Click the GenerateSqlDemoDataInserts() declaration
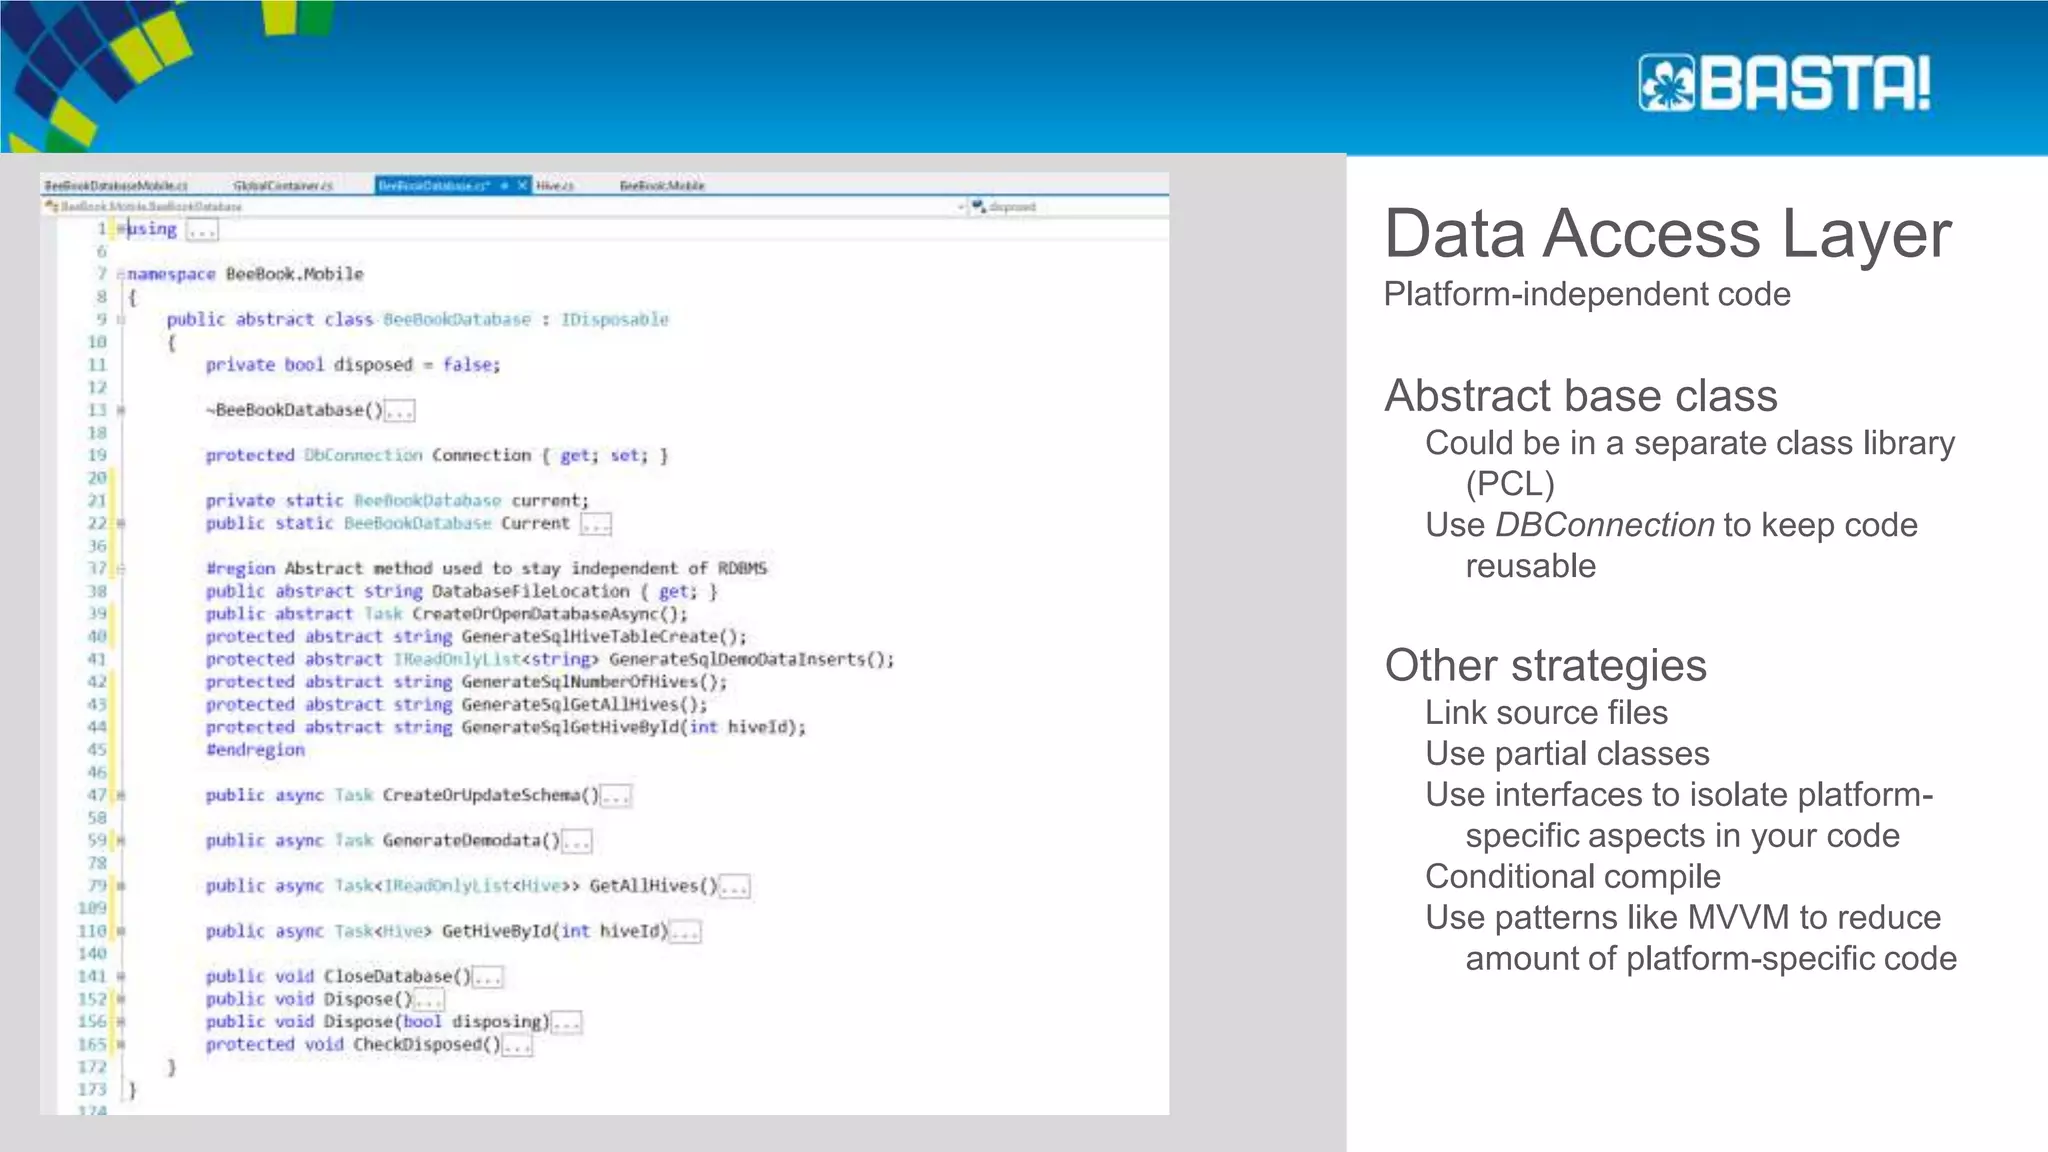The width and height of the screenshot is (2048, 1152). 550,659
